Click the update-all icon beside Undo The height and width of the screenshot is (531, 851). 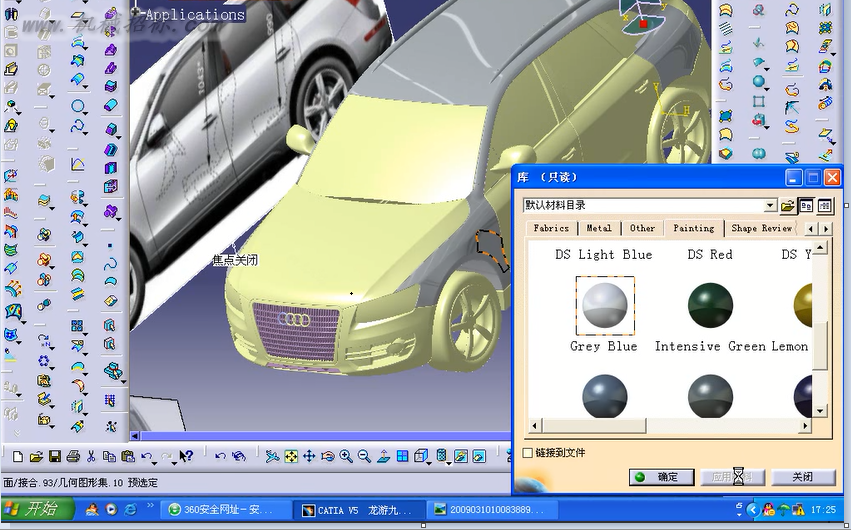[239, 456]
